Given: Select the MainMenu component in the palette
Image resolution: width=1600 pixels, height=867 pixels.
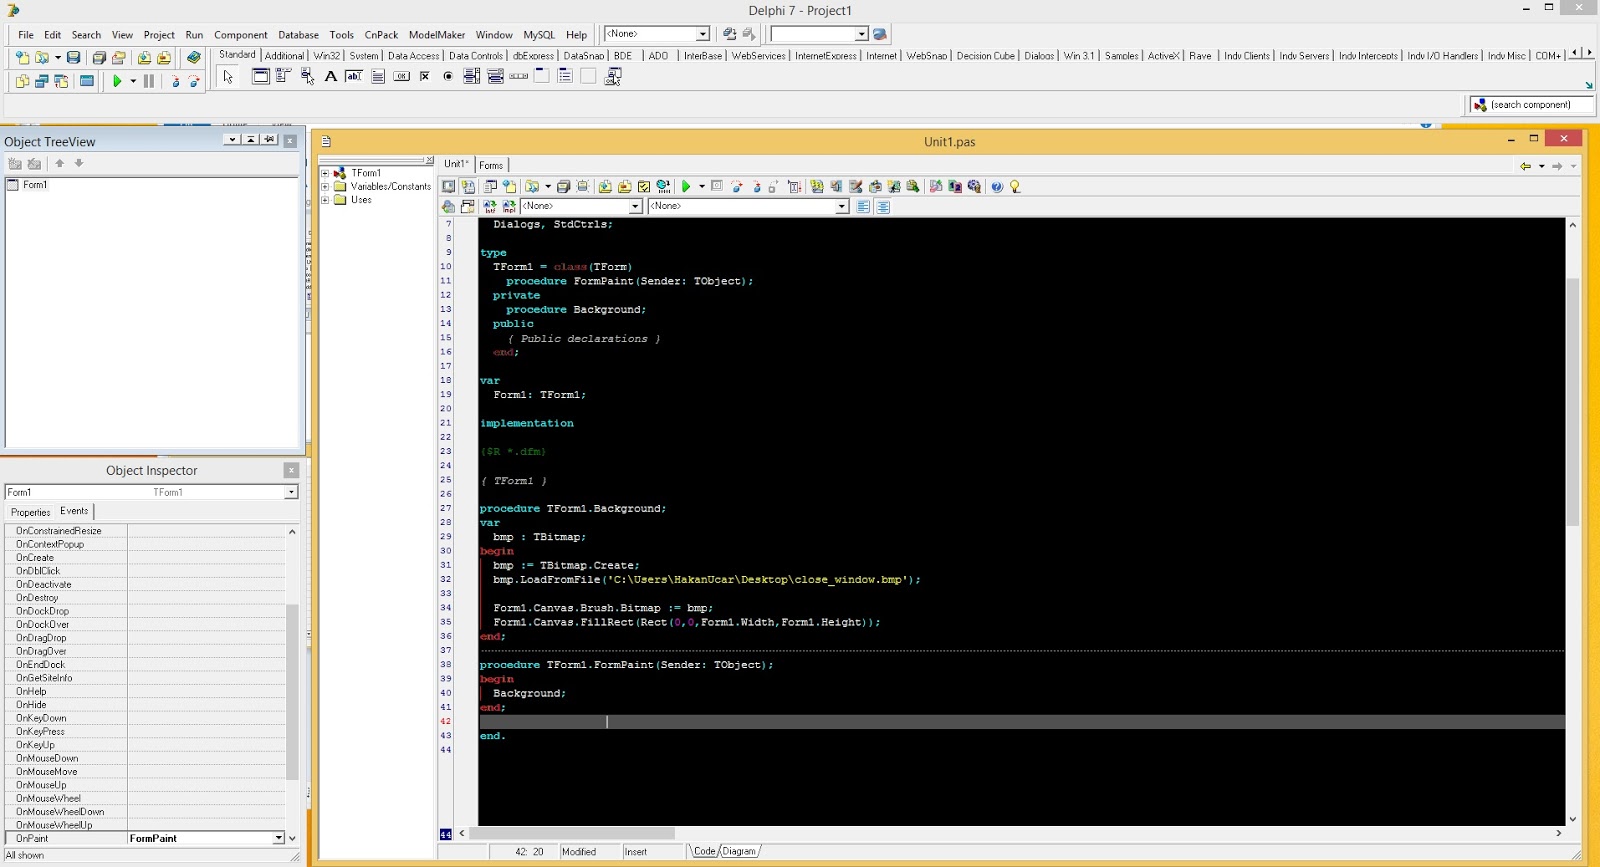Looking at the screenshot, I should (284, 76).
